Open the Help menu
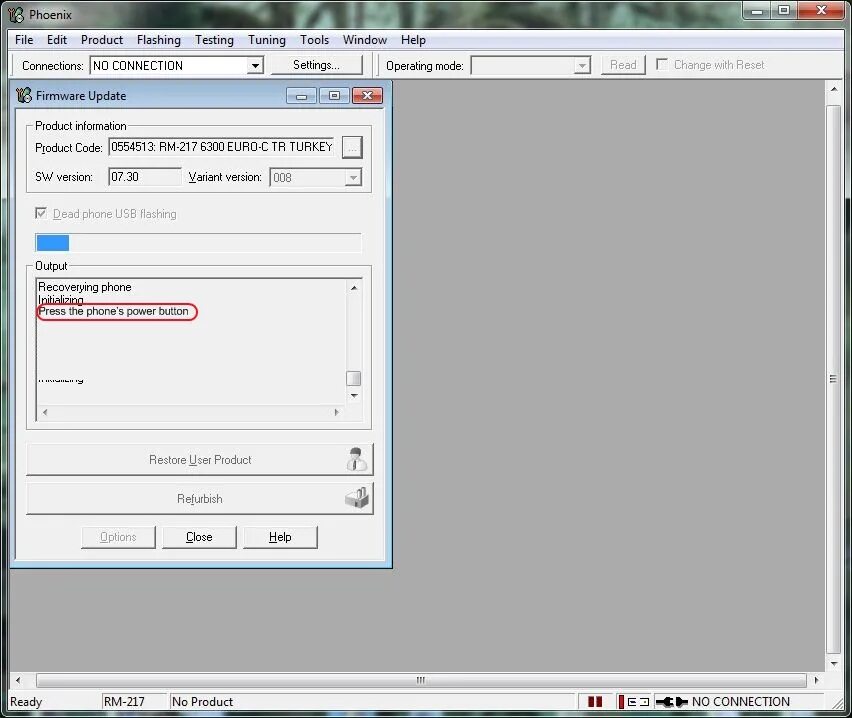 pos(413,40)
